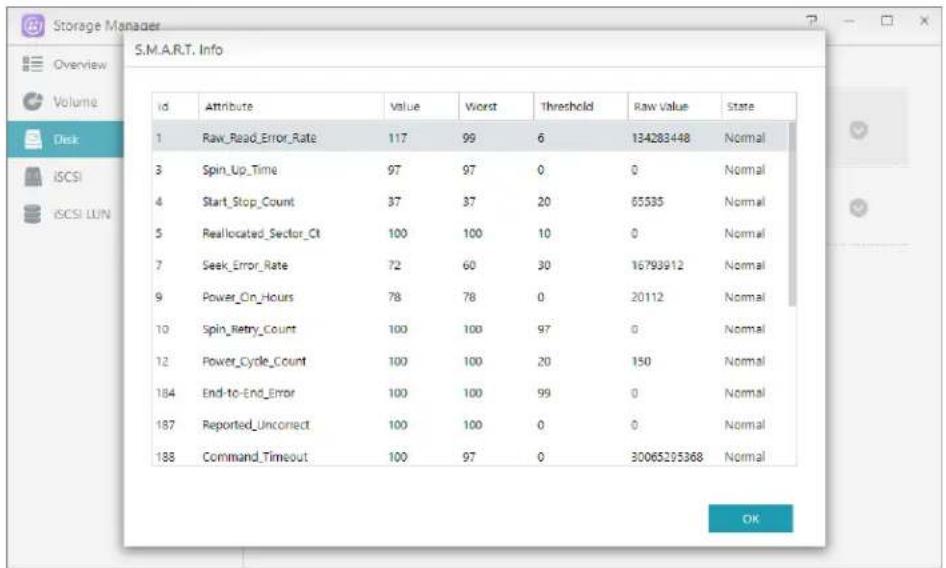
Task: Expand the second disk chevron behind dialog
Action: click(x=859, y=208)
